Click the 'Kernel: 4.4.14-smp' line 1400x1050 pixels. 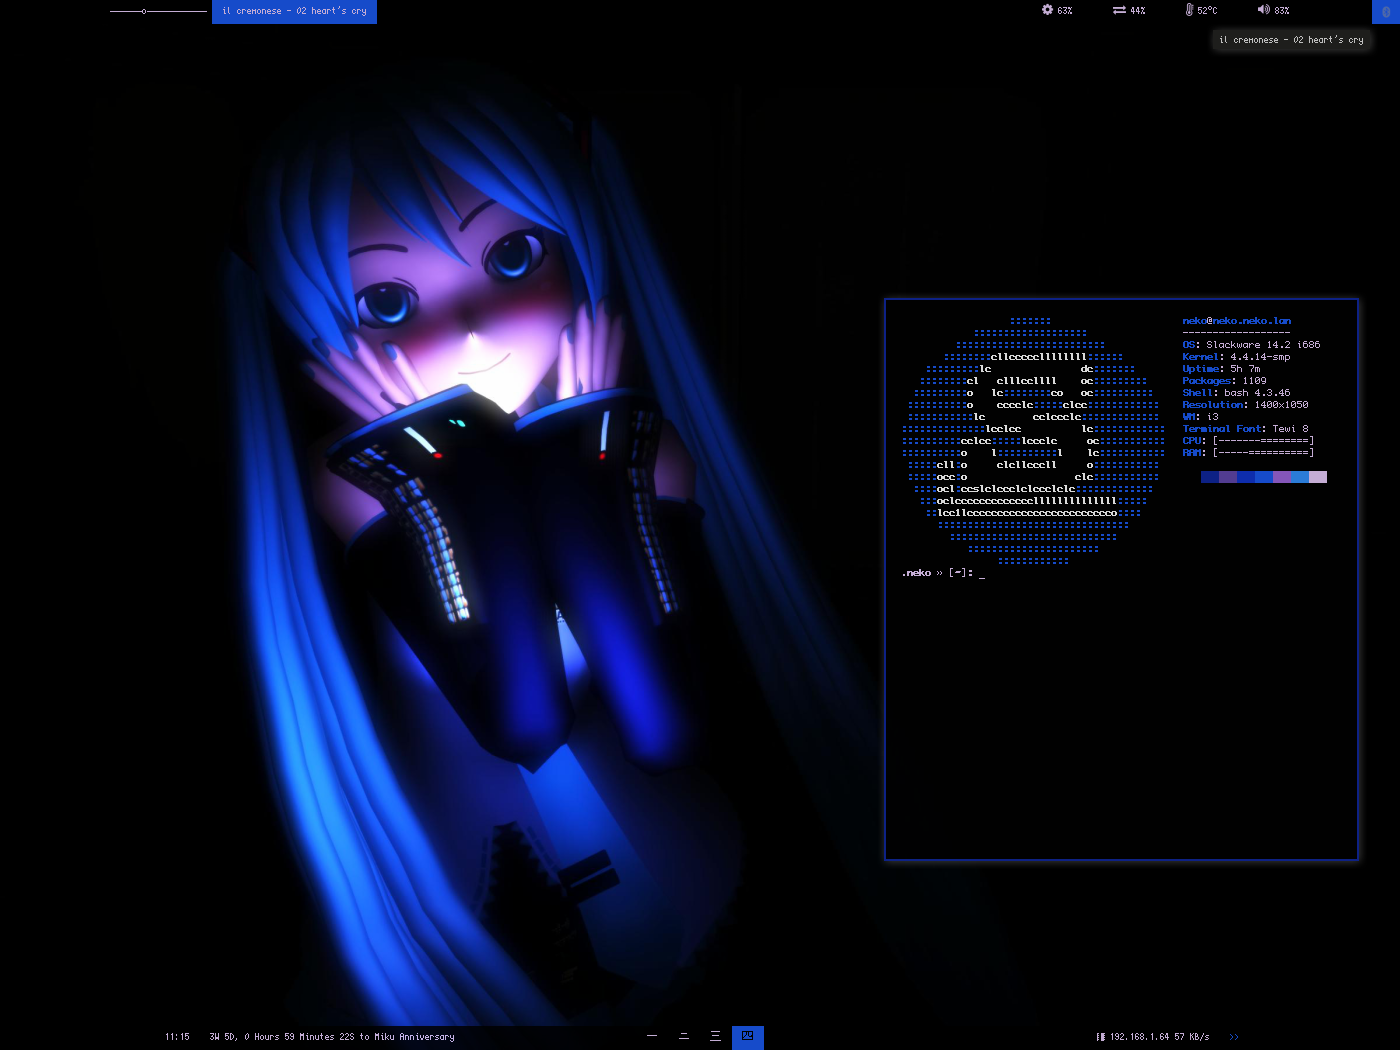point(1236,357)
